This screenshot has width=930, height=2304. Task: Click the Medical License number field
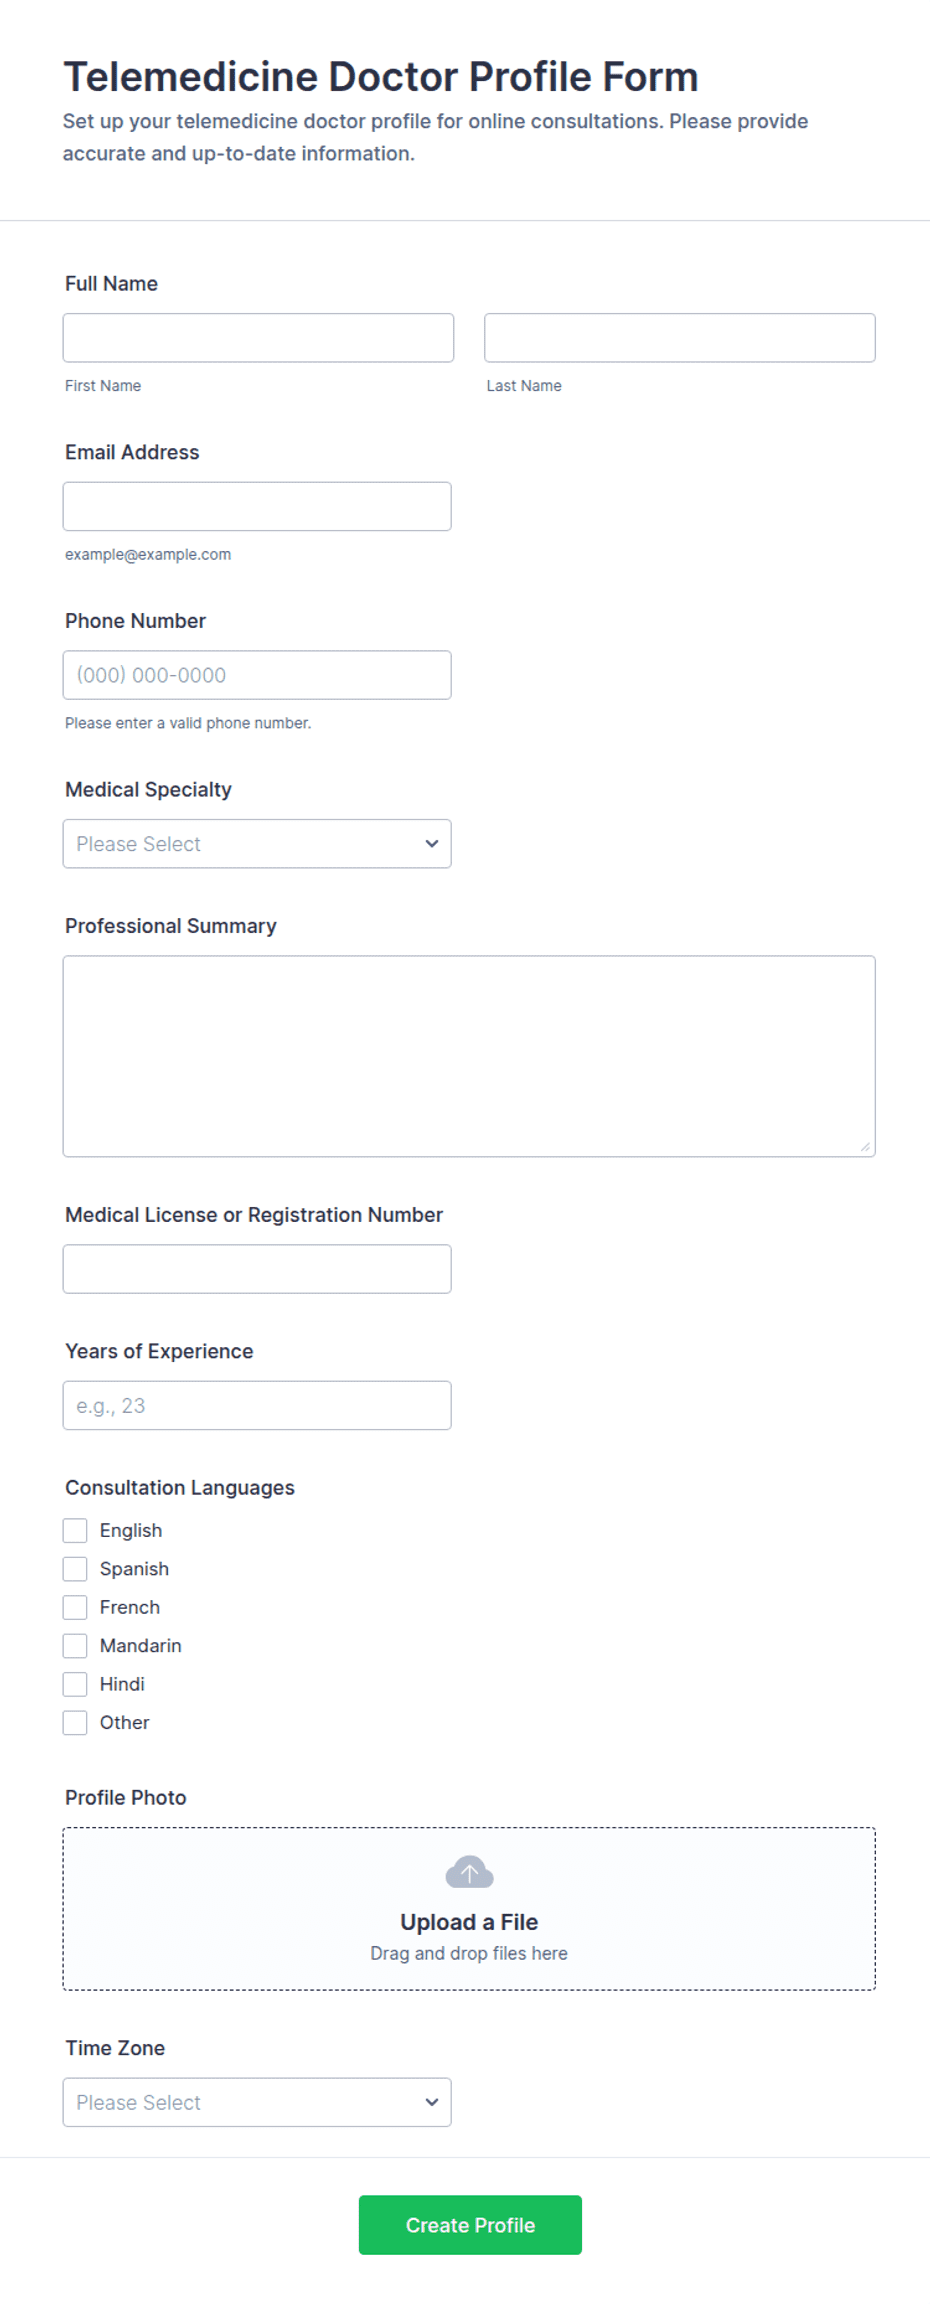tap(257, 1269)
